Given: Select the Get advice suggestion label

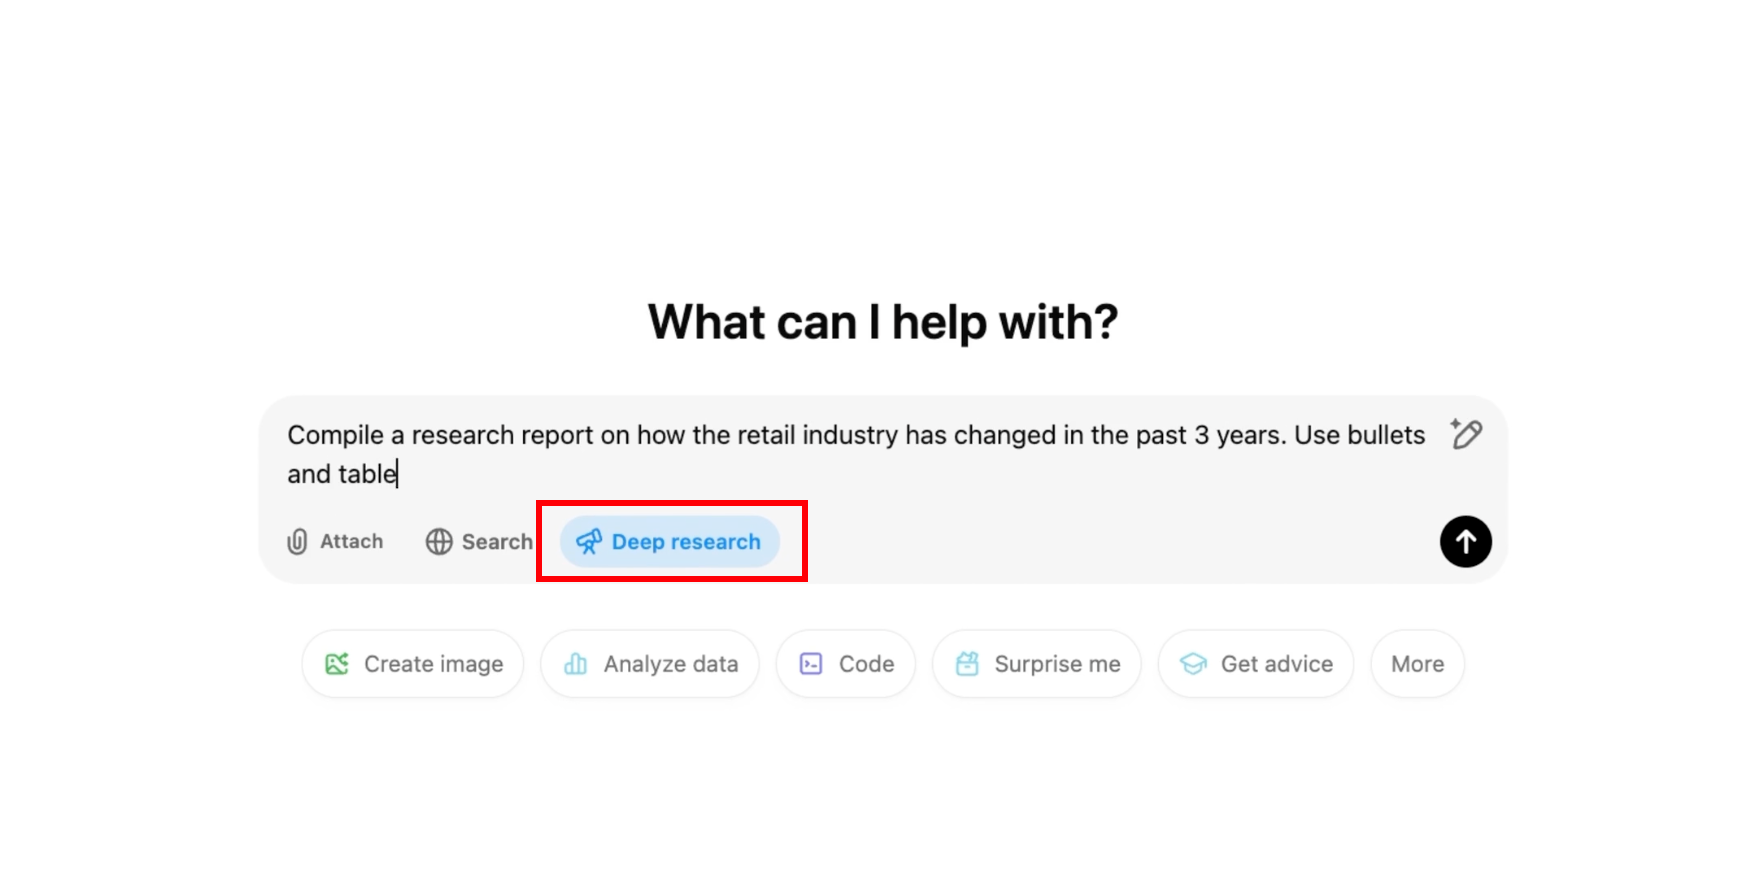Looking at the screenshot, I should [x=1276, y=664].
